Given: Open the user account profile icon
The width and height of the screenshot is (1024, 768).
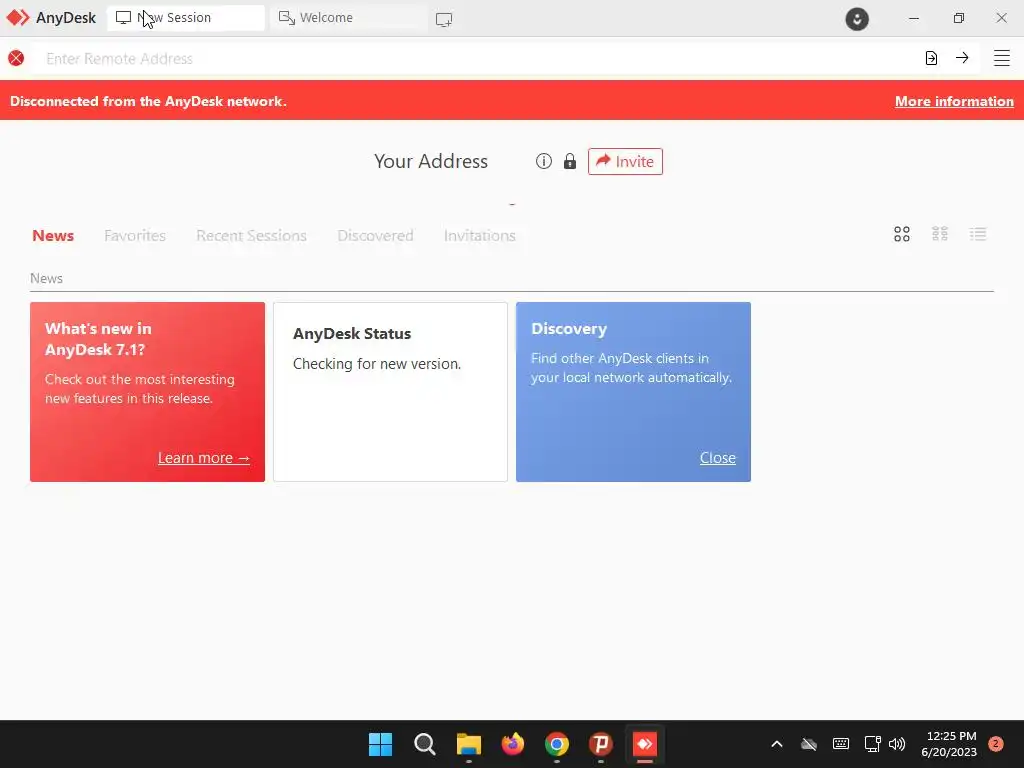Looking at the screenshot, I should pos(857,18).
